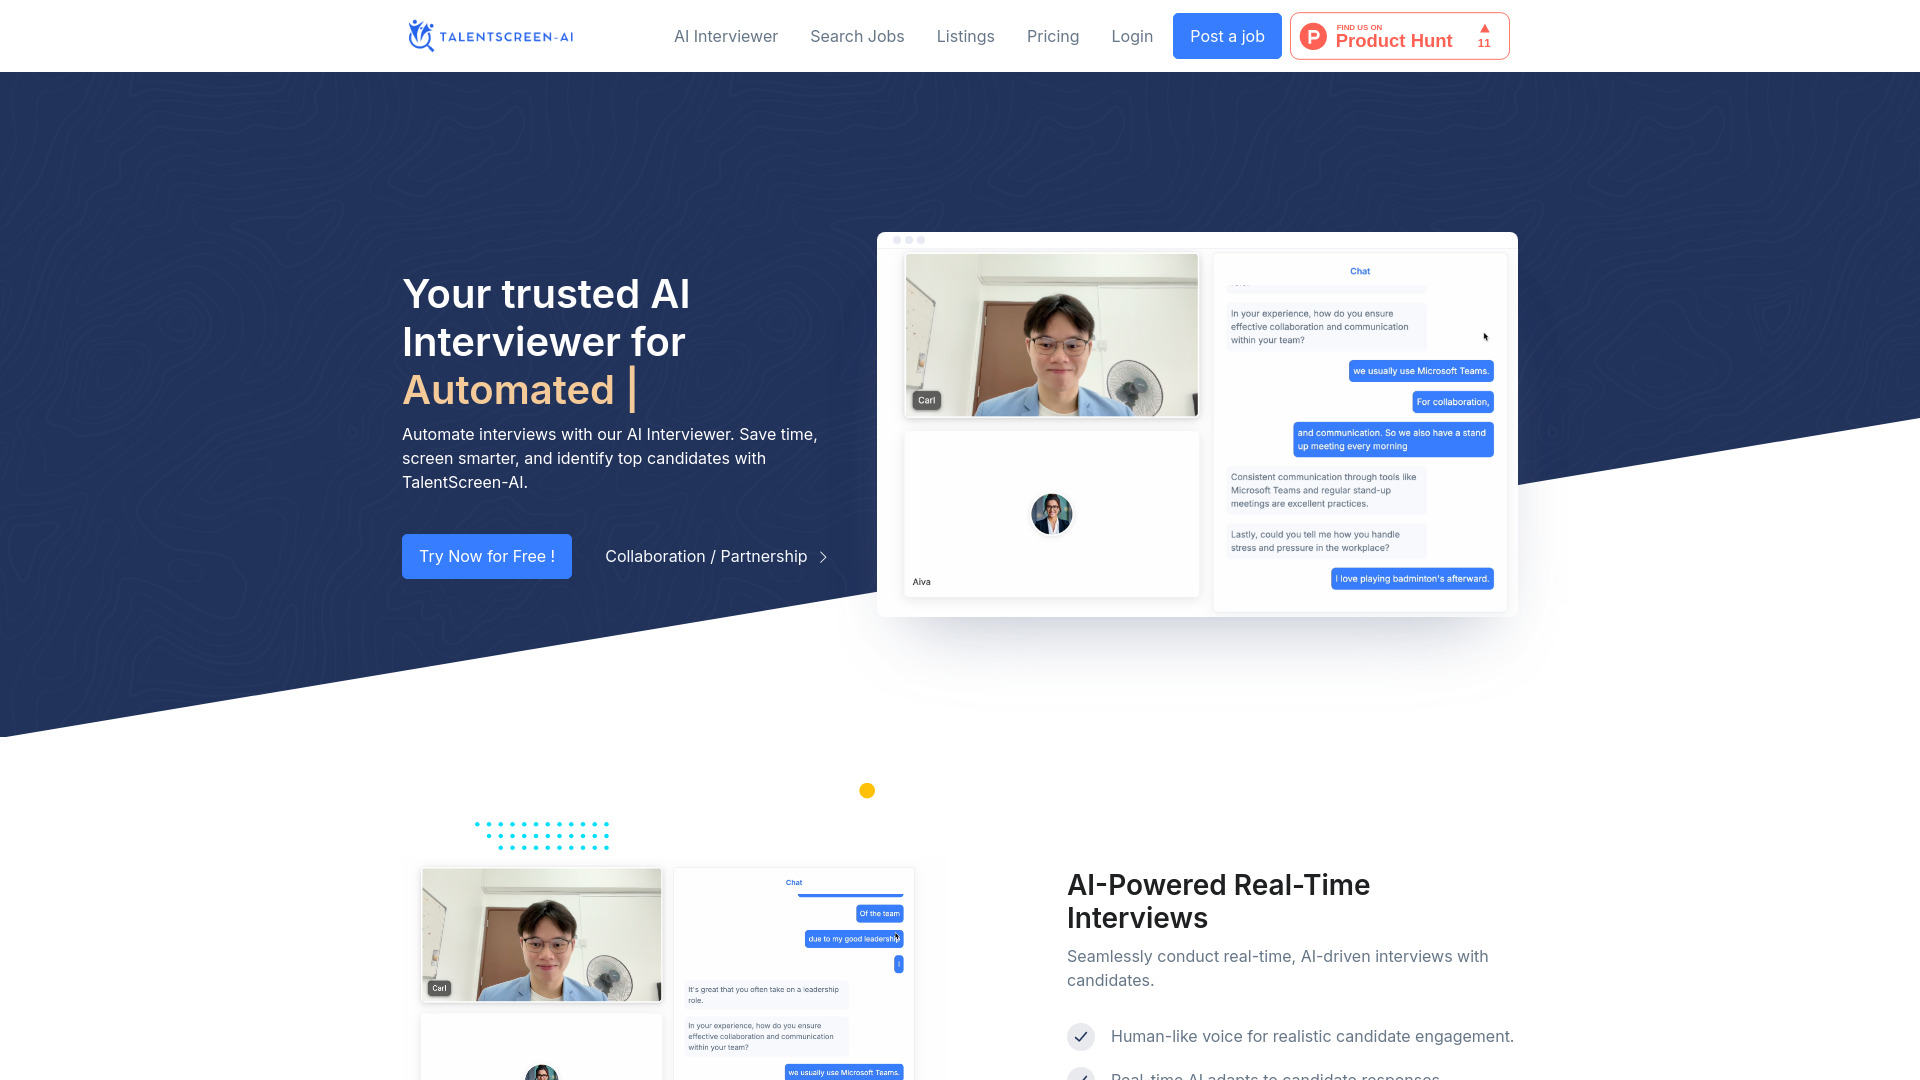Click the Post a job button

click(x=1226, y=36)
